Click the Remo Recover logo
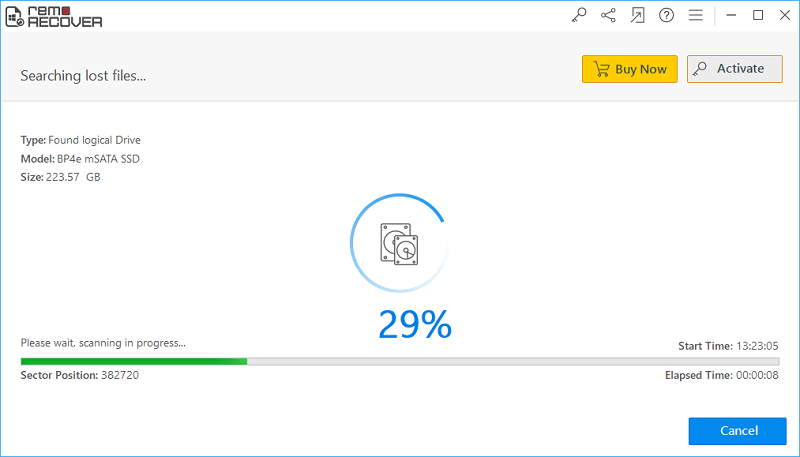Image resolution: width=800 pixels, height=457 pixels. 54,15
